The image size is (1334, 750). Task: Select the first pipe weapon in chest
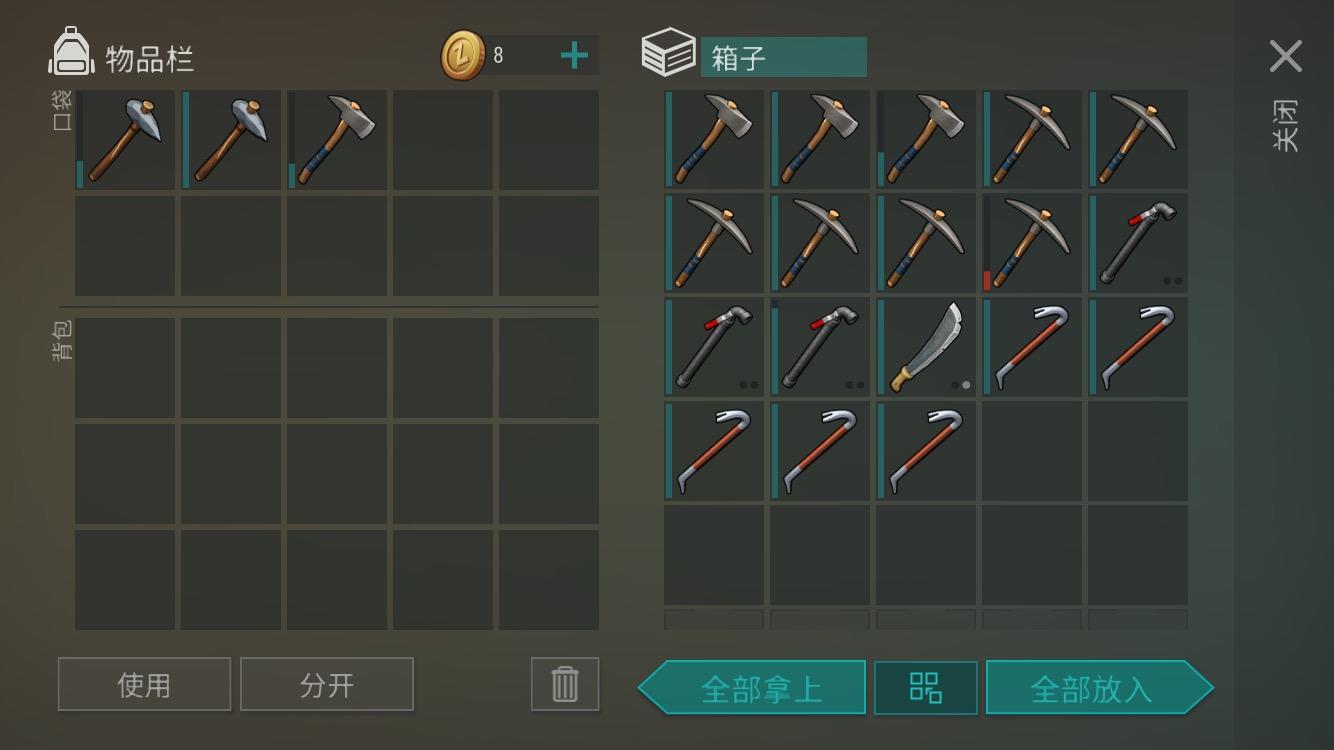pos(1138,243)
